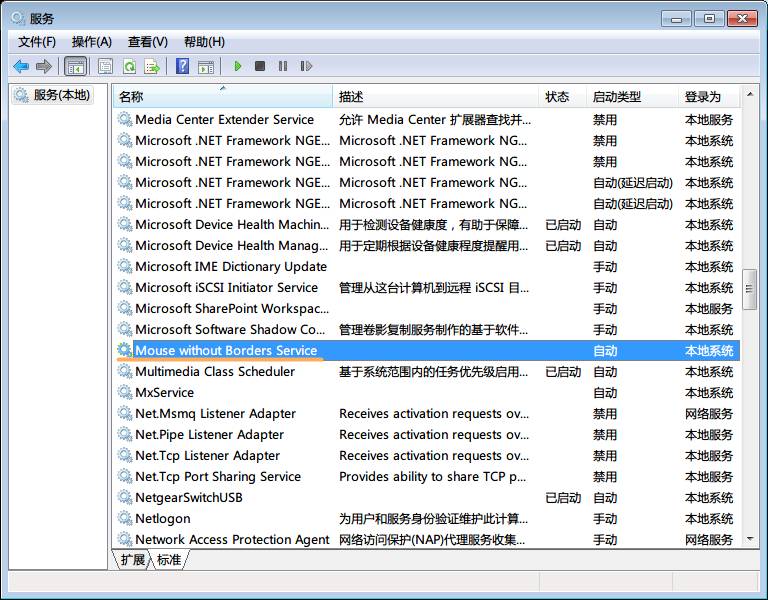768x600 pixels.
Task: Click gear icon of Mouse without Borders Service
Action: pyautogui.click(x=125, y=350)
